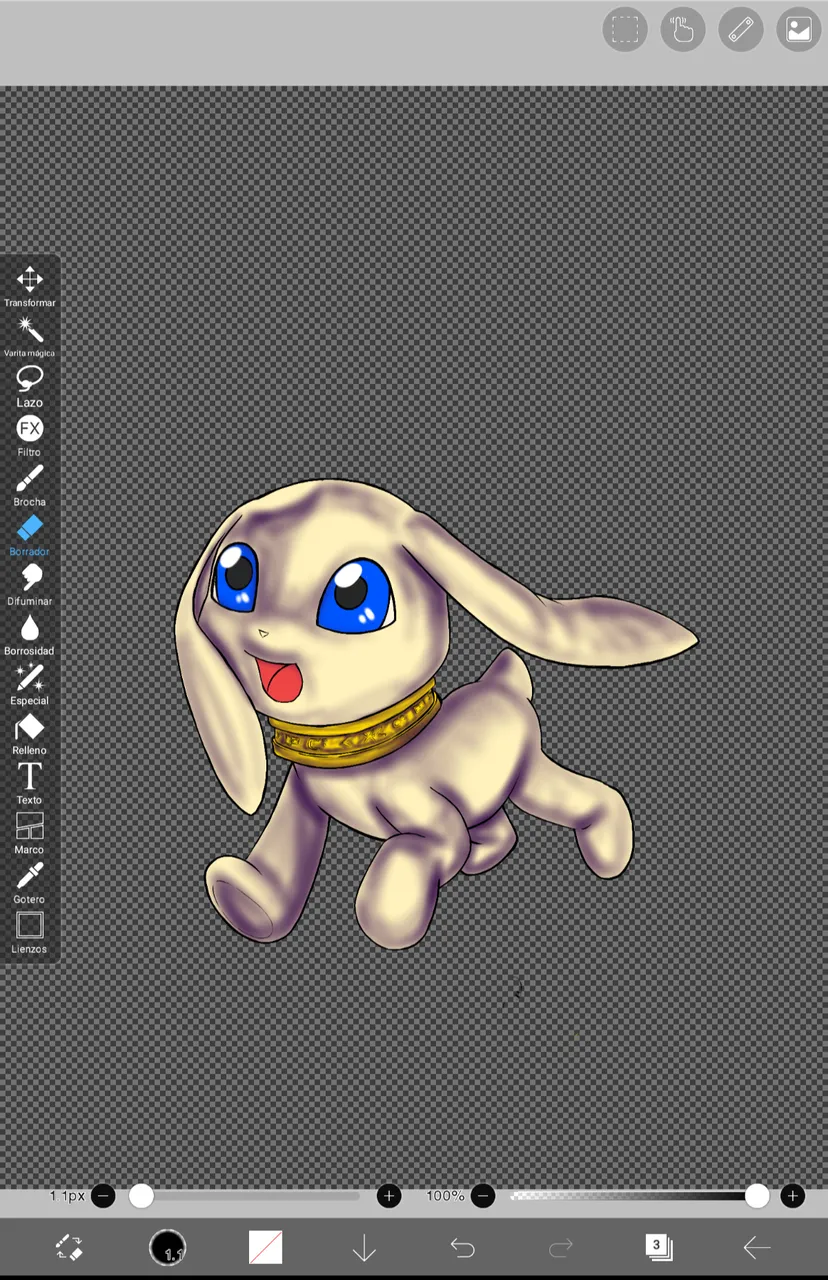Click the brush size slider handle
828x1280 pixels.
(141, 1196)
